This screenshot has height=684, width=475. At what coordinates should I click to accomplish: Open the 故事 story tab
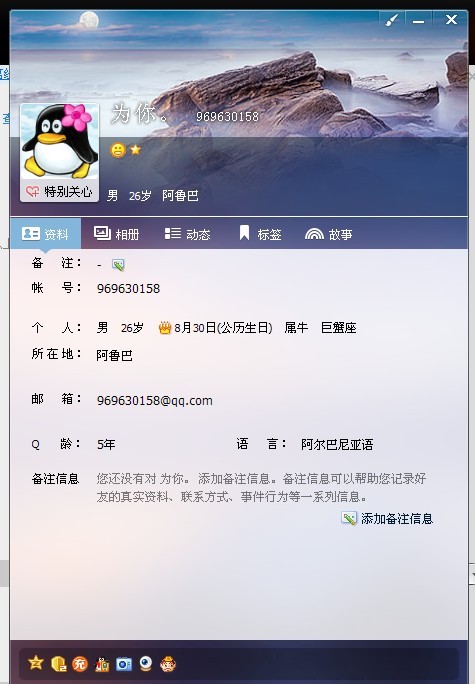[329, 234]
